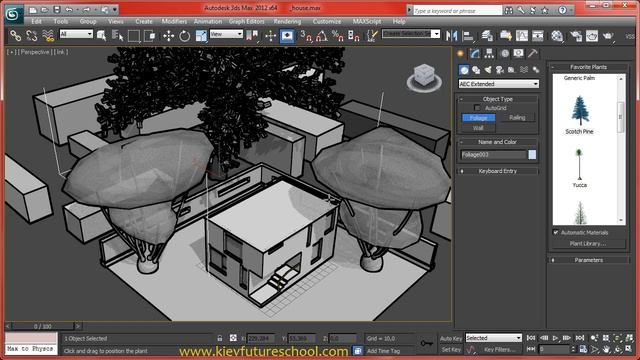The width and height of the screenshot is (640, 360).
Task: Expand the Keyboard Entry rollout
Action: coord(498,171)
